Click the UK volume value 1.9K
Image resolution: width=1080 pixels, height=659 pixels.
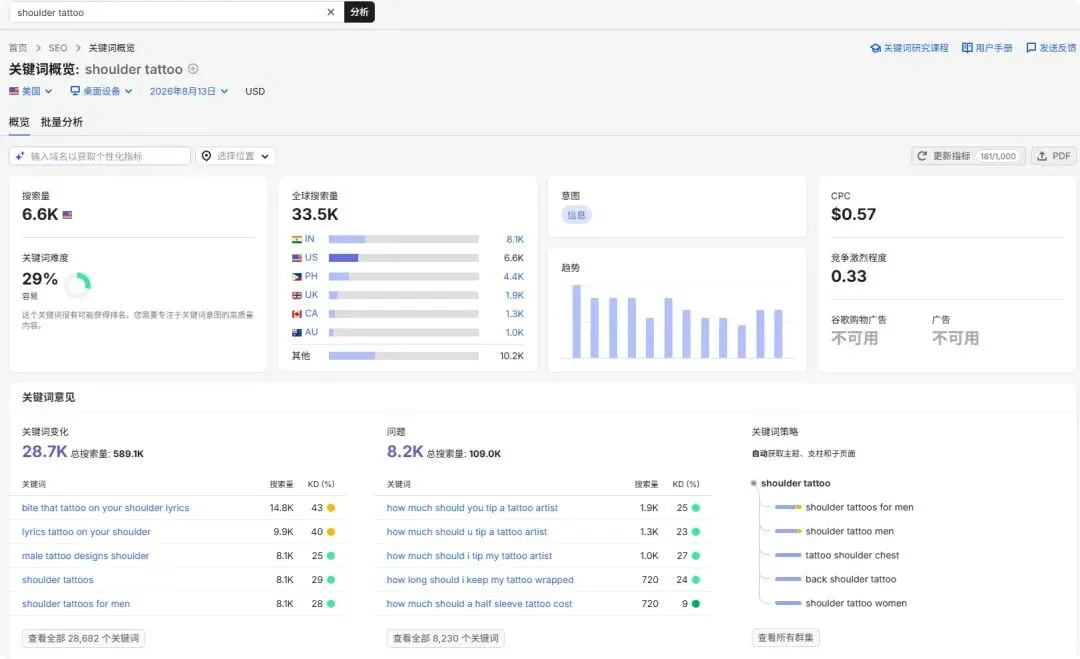(x=515, y=295)
